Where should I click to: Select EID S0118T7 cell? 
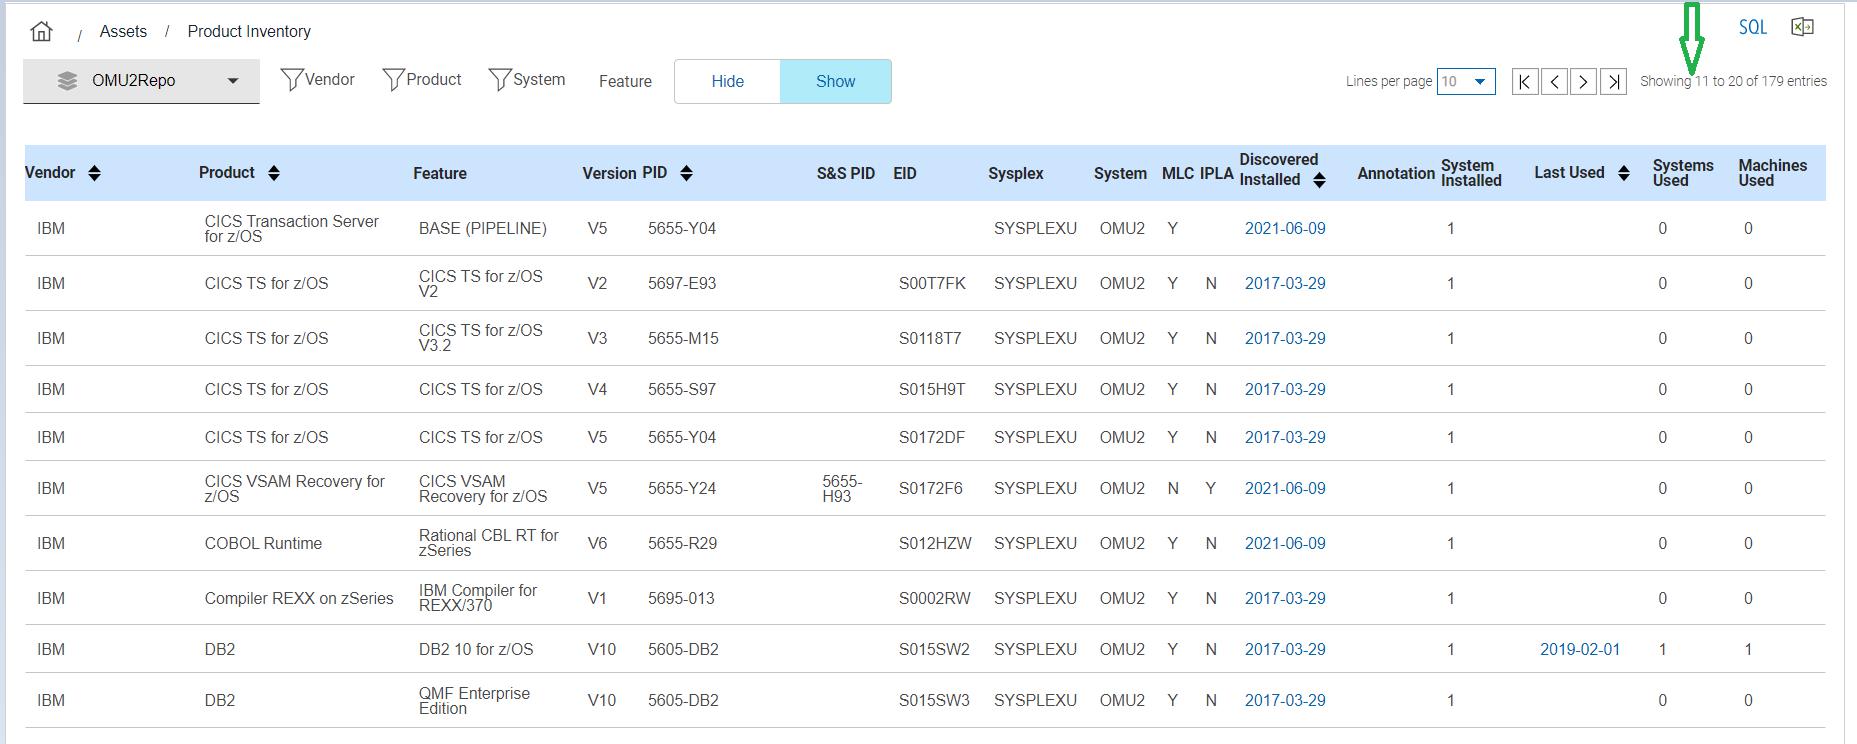click(930, 338)
